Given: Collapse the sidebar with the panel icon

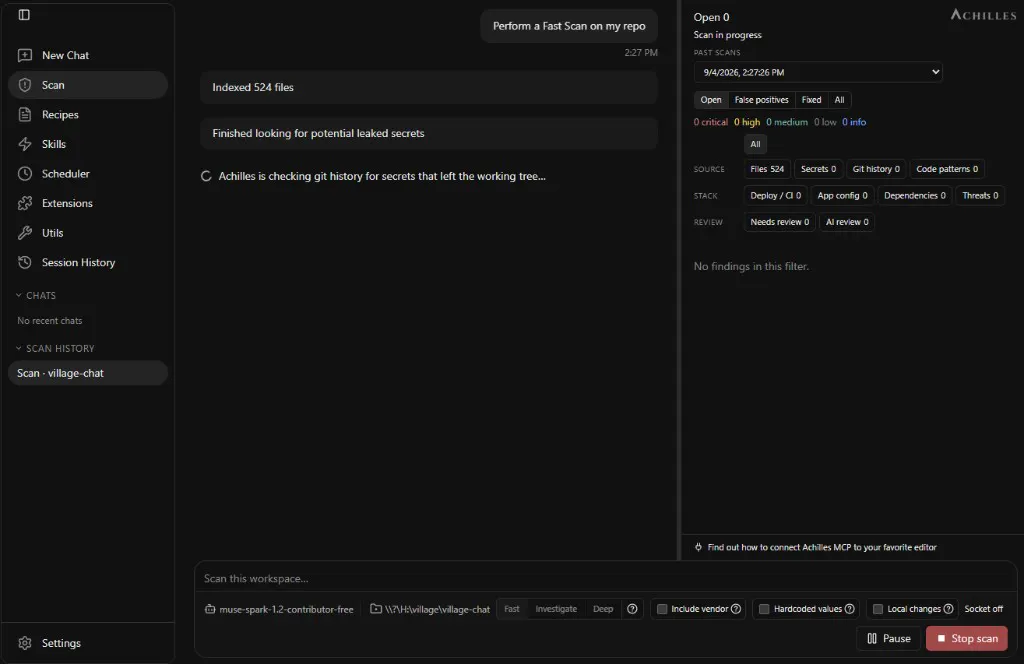Looking at the screenshot, I should (24, 14).
